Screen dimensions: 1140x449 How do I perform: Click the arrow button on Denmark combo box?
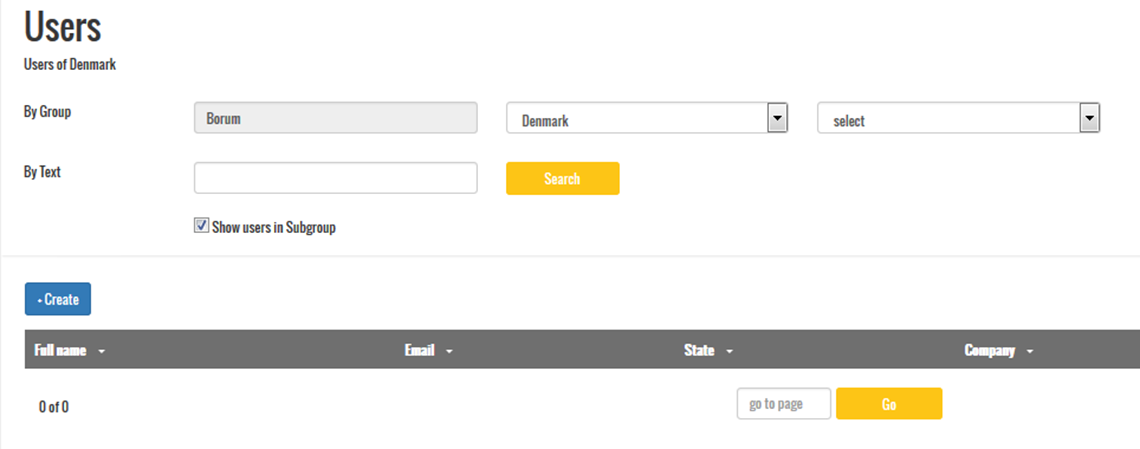[x=777, y=119]
